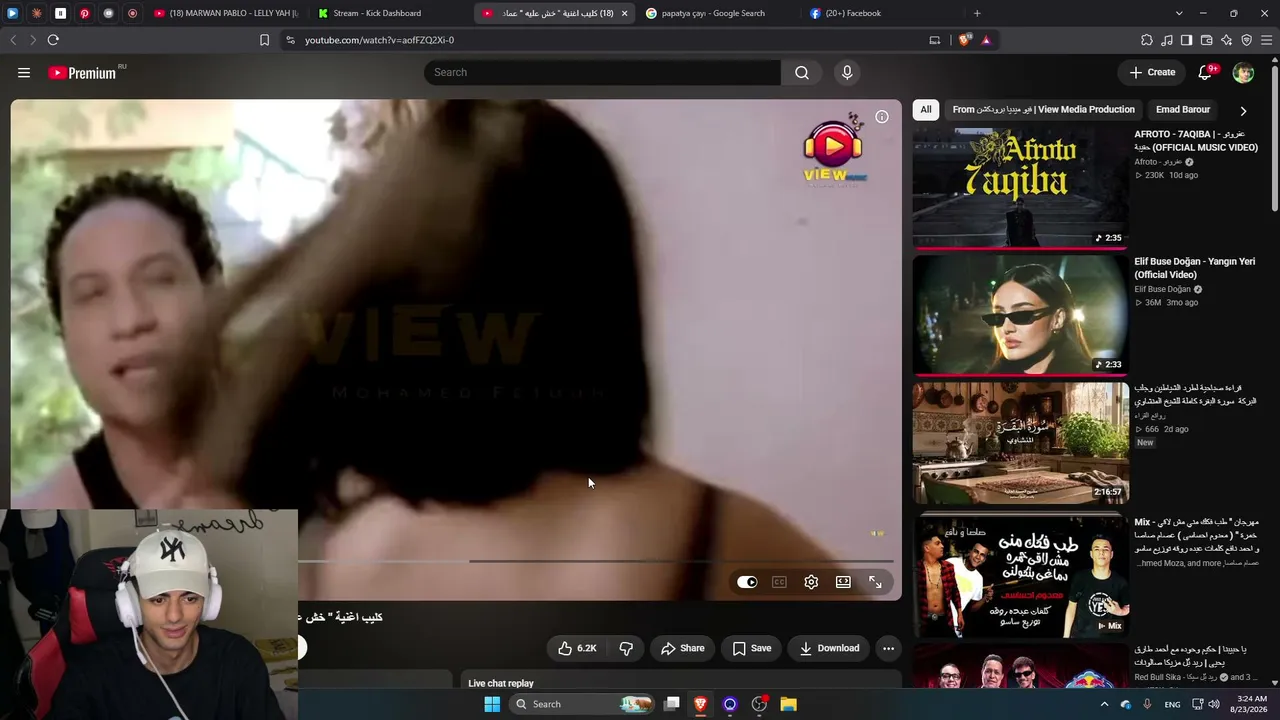Click the YouTube search input field
The height and width of the screenshot is (720, 1280).
(x=603, y=72)
